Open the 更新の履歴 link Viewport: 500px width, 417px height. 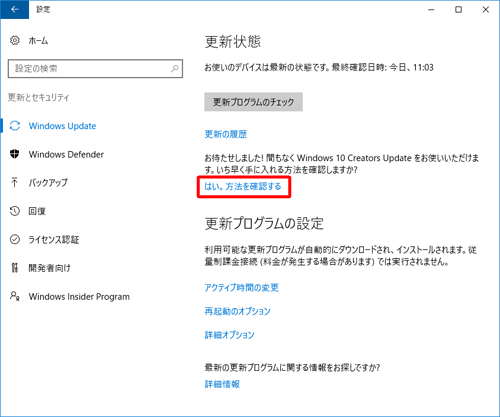226,134
